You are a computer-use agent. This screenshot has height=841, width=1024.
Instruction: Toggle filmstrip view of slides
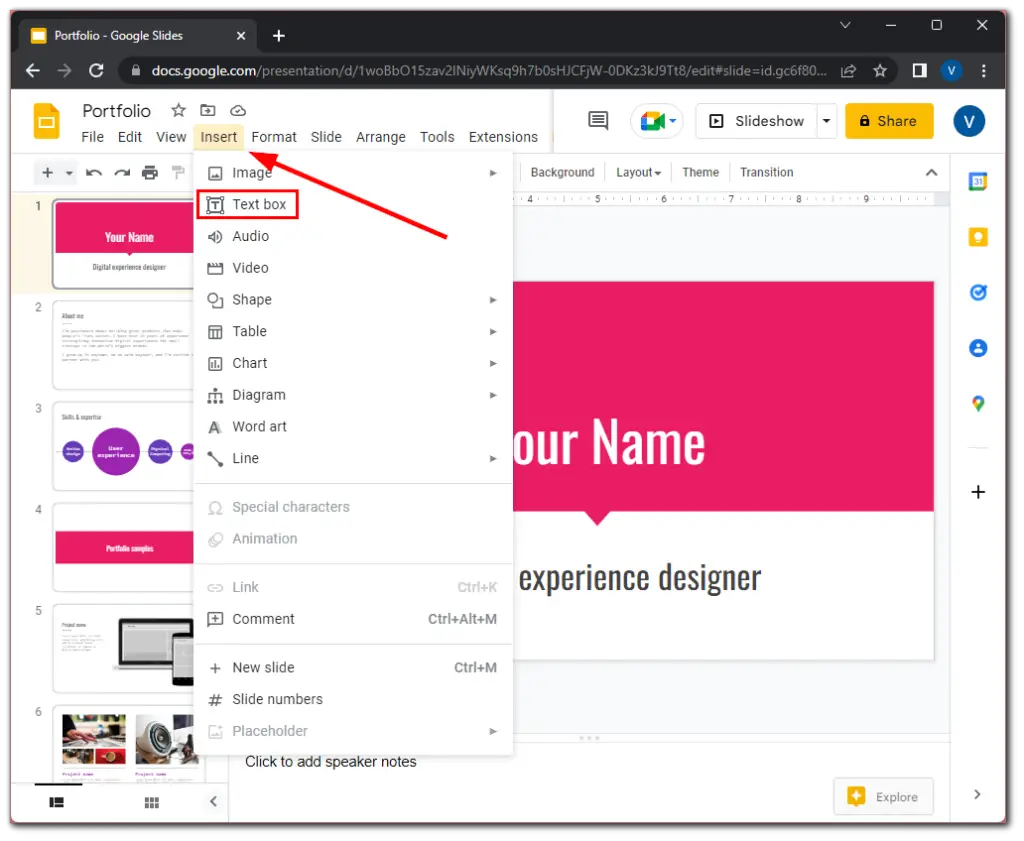tap(57, 802)
